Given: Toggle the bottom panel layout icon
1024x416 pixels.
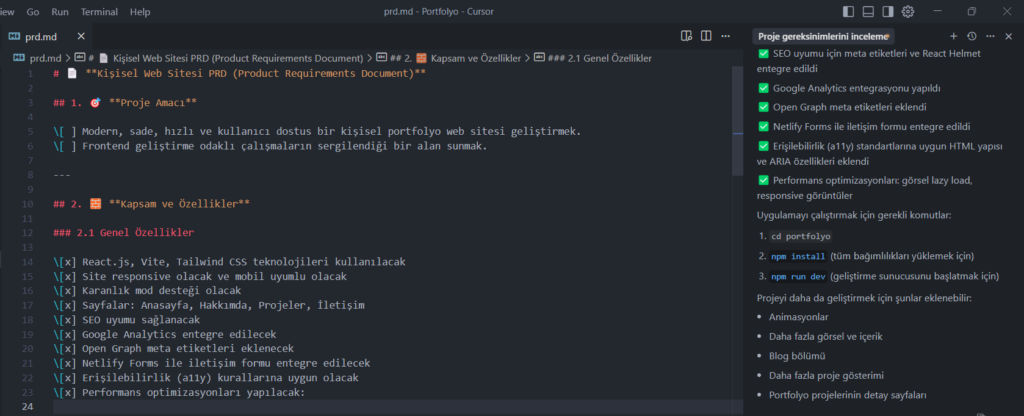Looking at the screenshot, I should [868, 12].
